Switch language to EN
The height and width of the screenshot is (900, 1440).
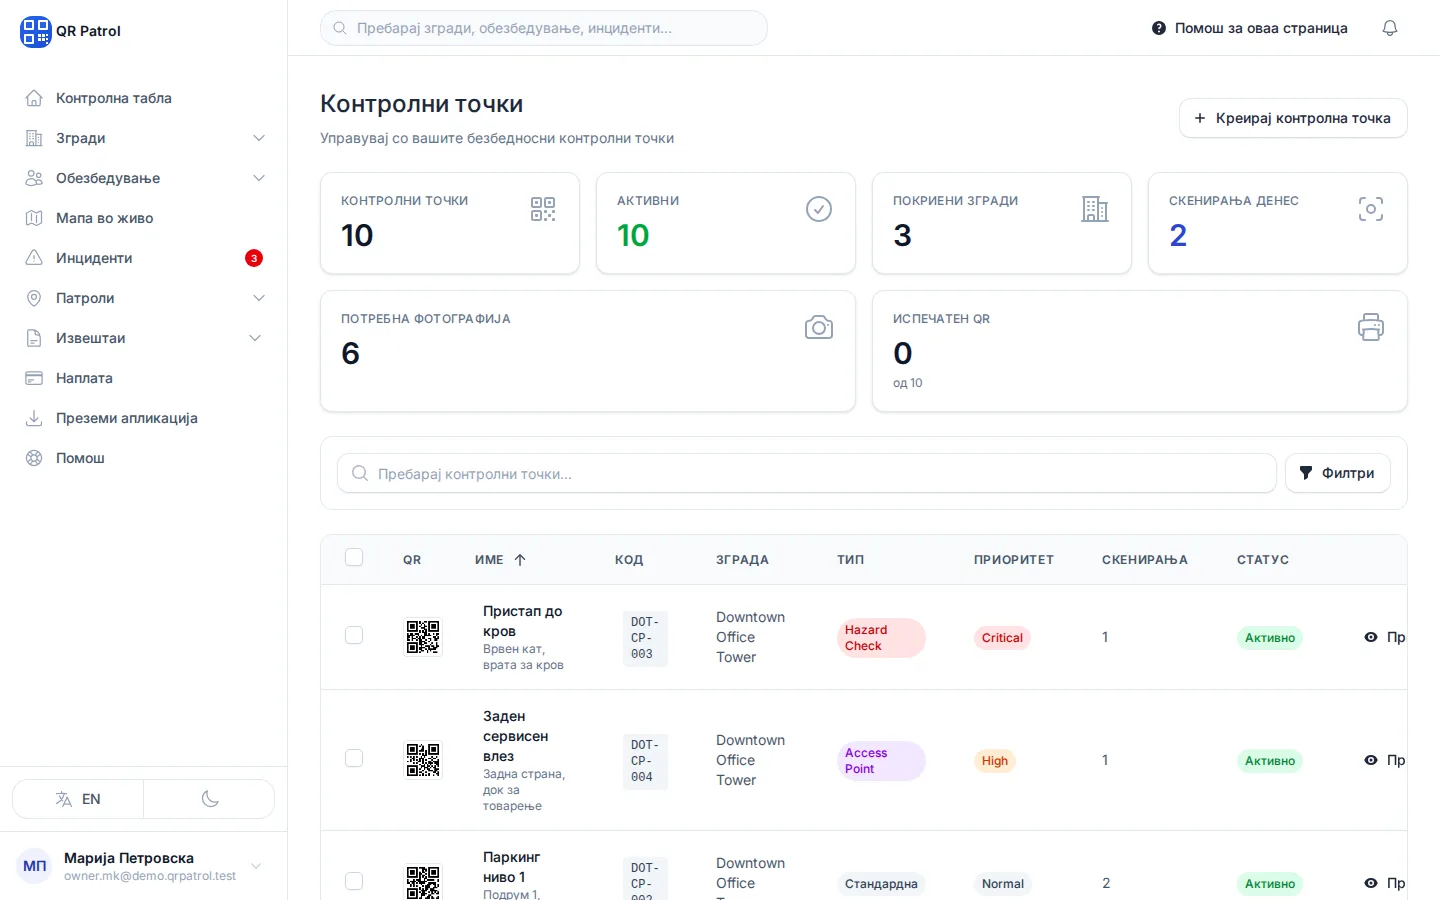(78, 799)
